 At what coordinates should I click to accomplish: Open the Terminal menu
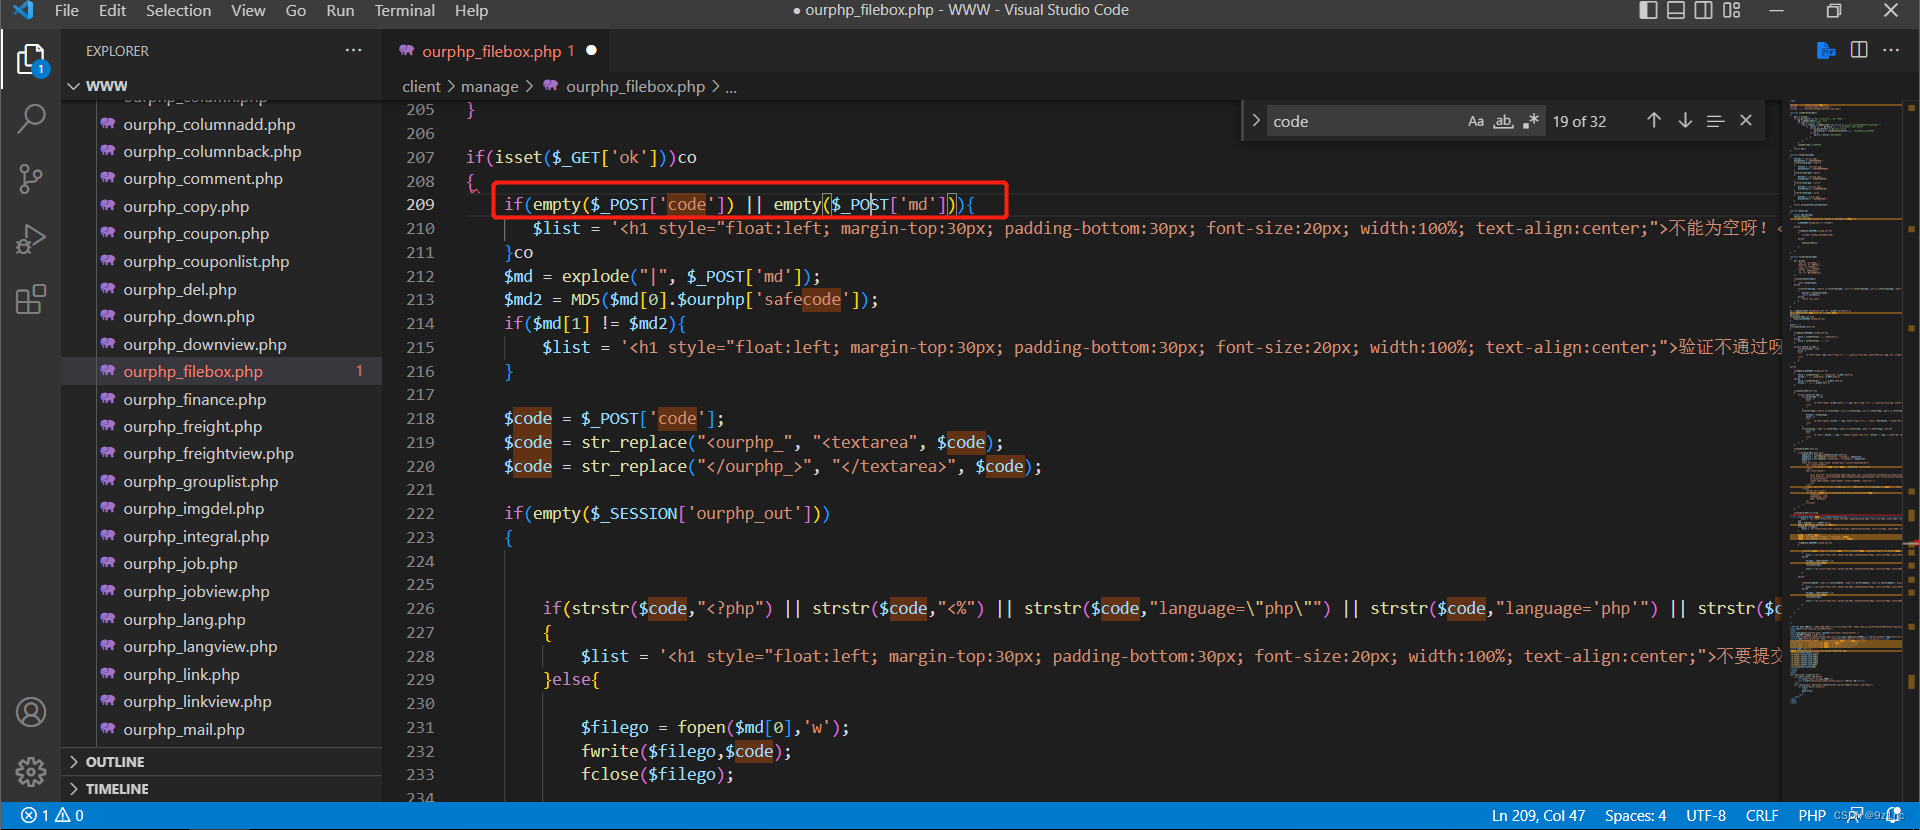pos(405,10)
